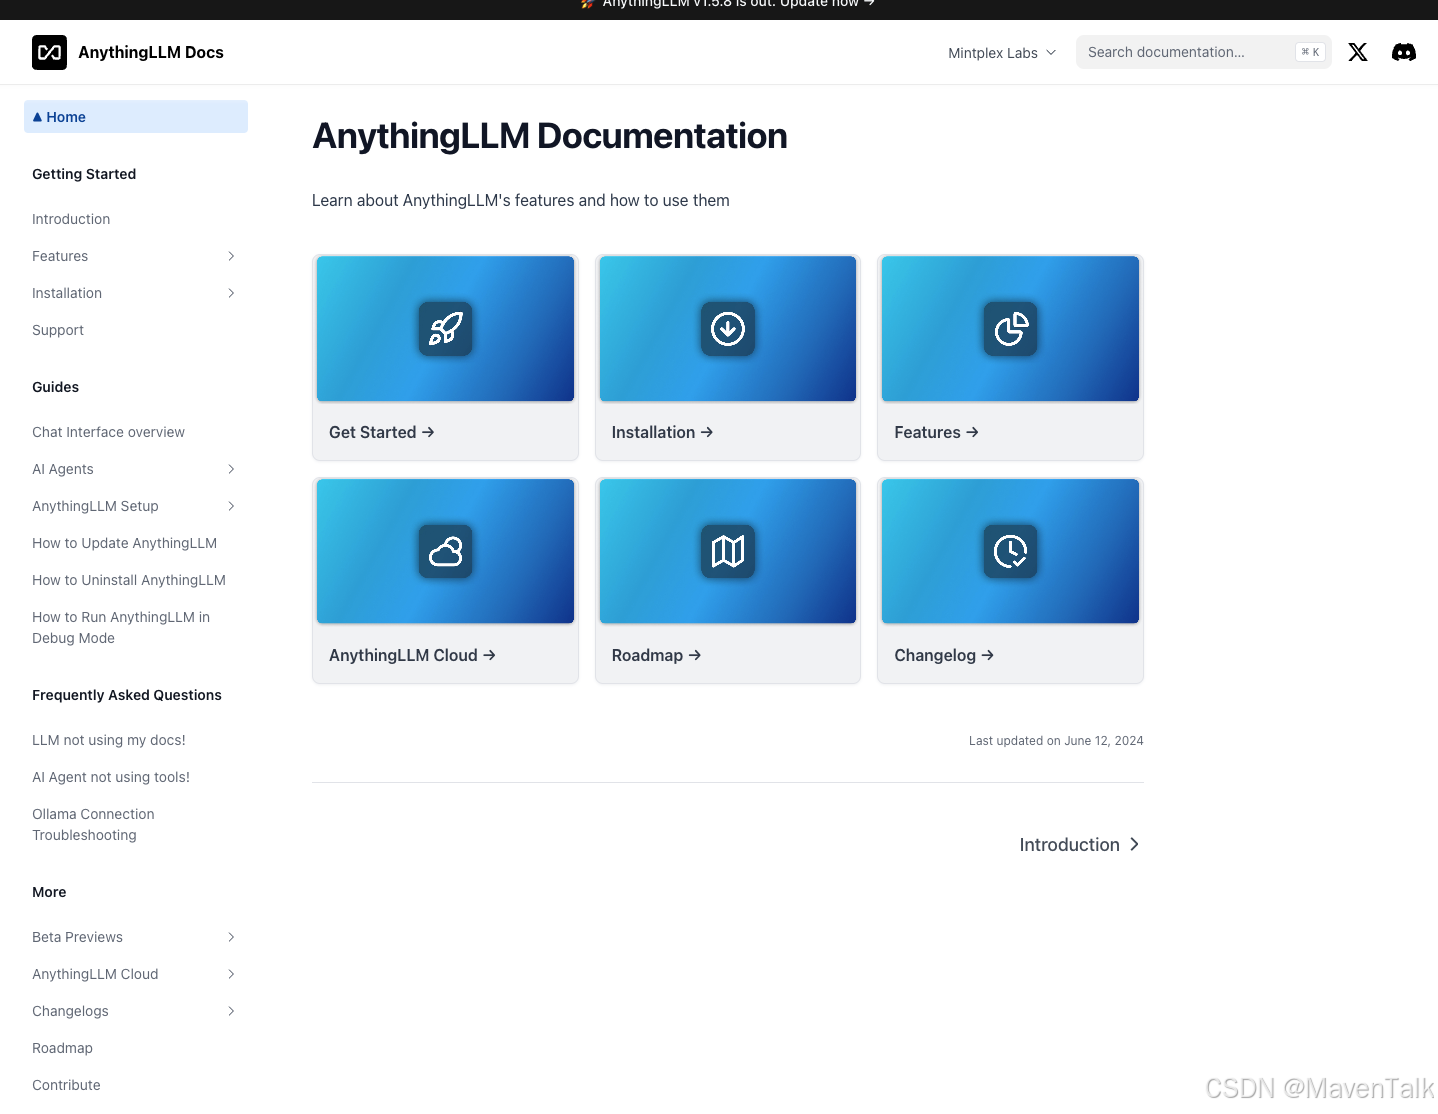Expand the Features sidebar section
The height and width of the screenshot is (1114, 1438).
click(231, 256)
